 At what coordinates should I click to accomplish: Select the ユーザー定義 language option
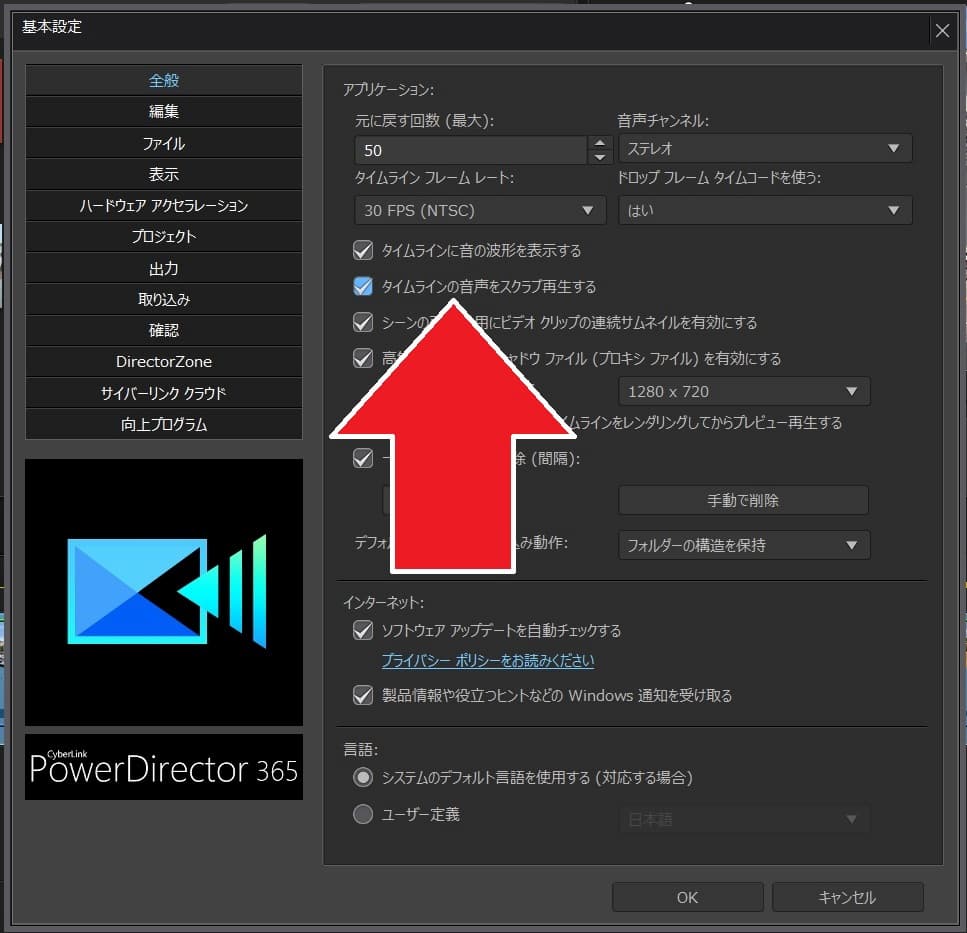(362, 814)
